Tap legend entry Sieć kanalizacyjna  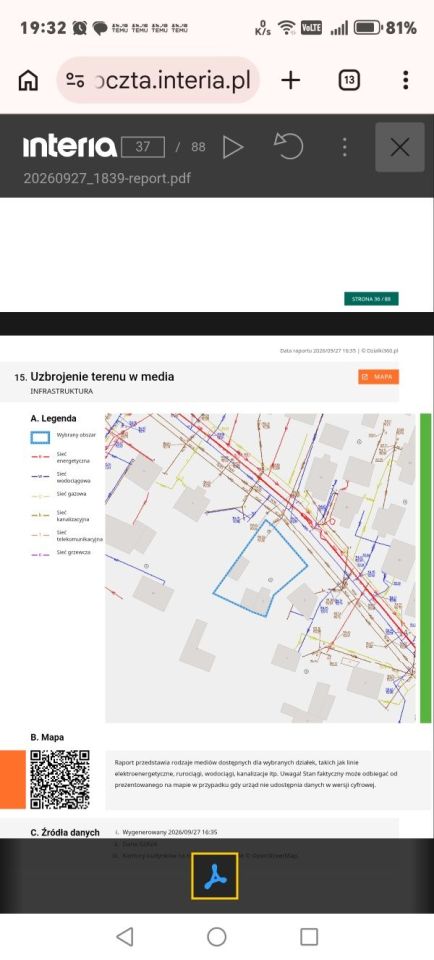60,516
